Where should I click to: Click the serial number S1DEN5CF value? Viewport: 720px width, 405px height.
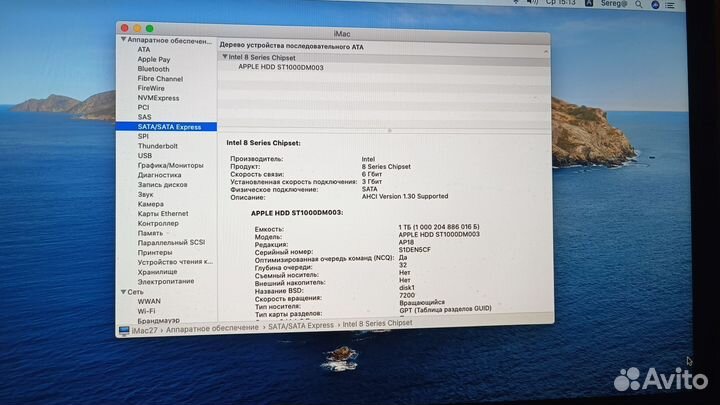coord(414,249)
